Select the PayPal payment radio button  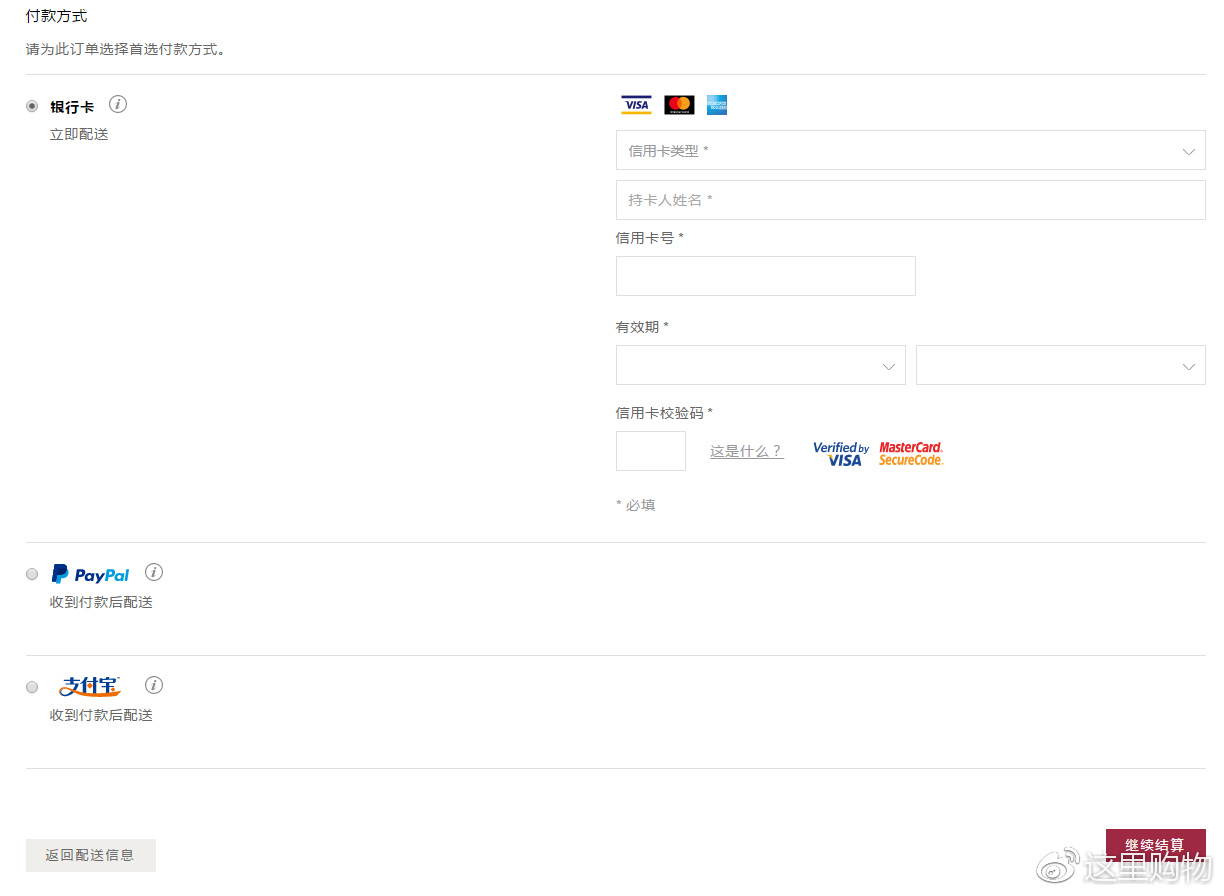click(x=32, y=574)
